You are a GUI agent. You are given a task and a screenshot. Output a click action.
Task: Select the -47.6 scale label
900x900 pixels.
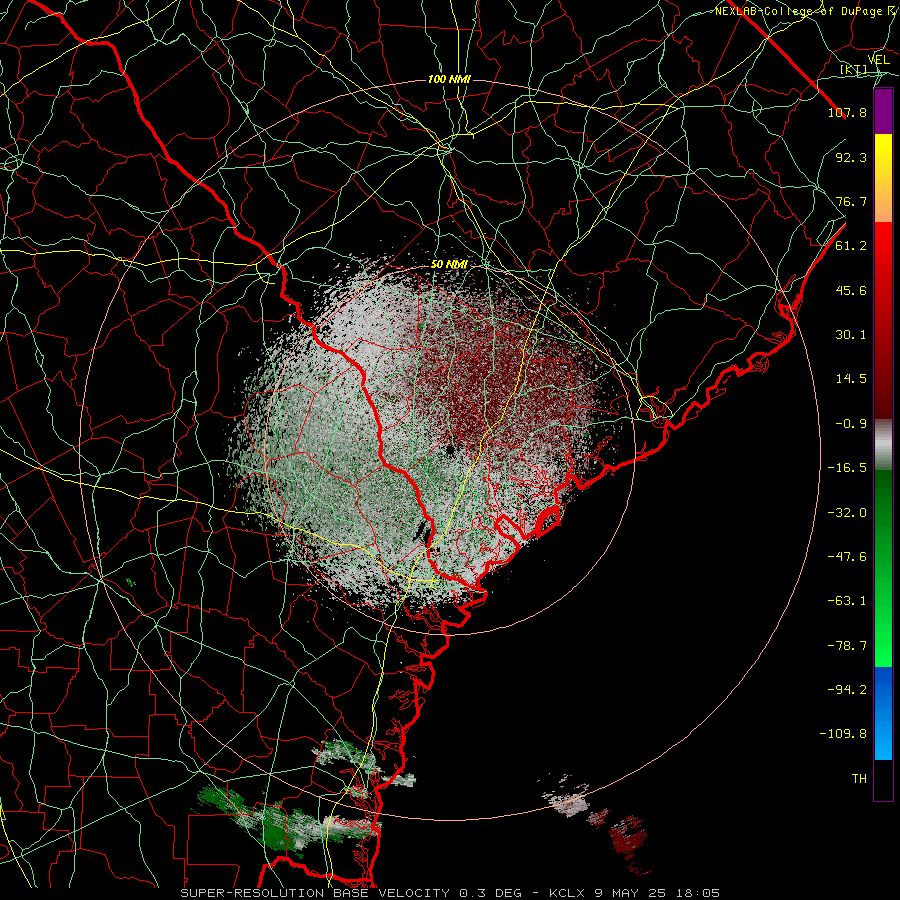tap(847, 557)
